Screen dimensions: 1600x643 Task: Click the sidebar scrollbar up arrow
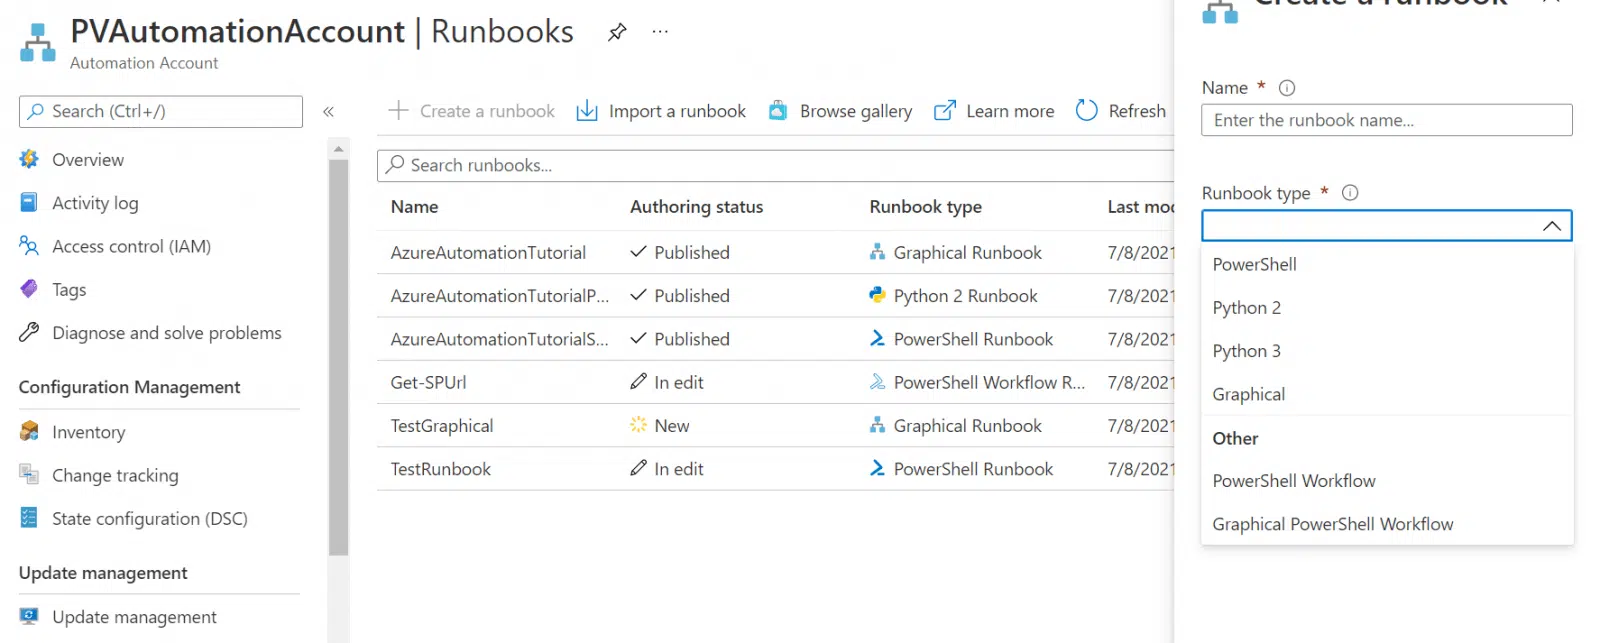coord(338,148)
